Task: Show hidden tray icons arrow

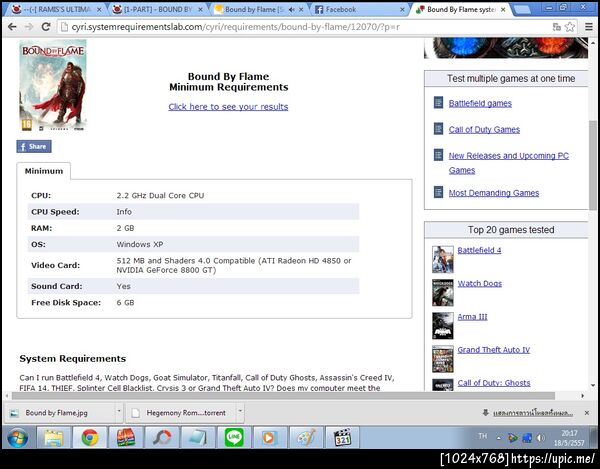Action: (x=499, y=438)
